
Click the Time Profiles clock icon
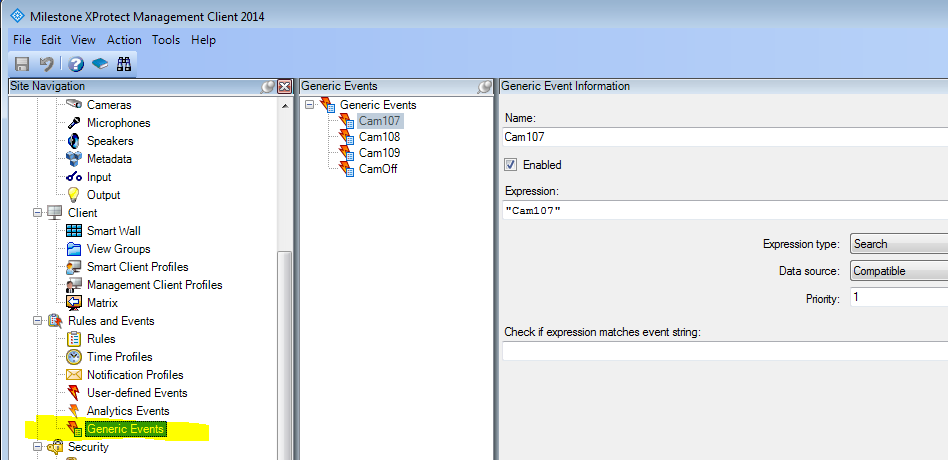74,357
